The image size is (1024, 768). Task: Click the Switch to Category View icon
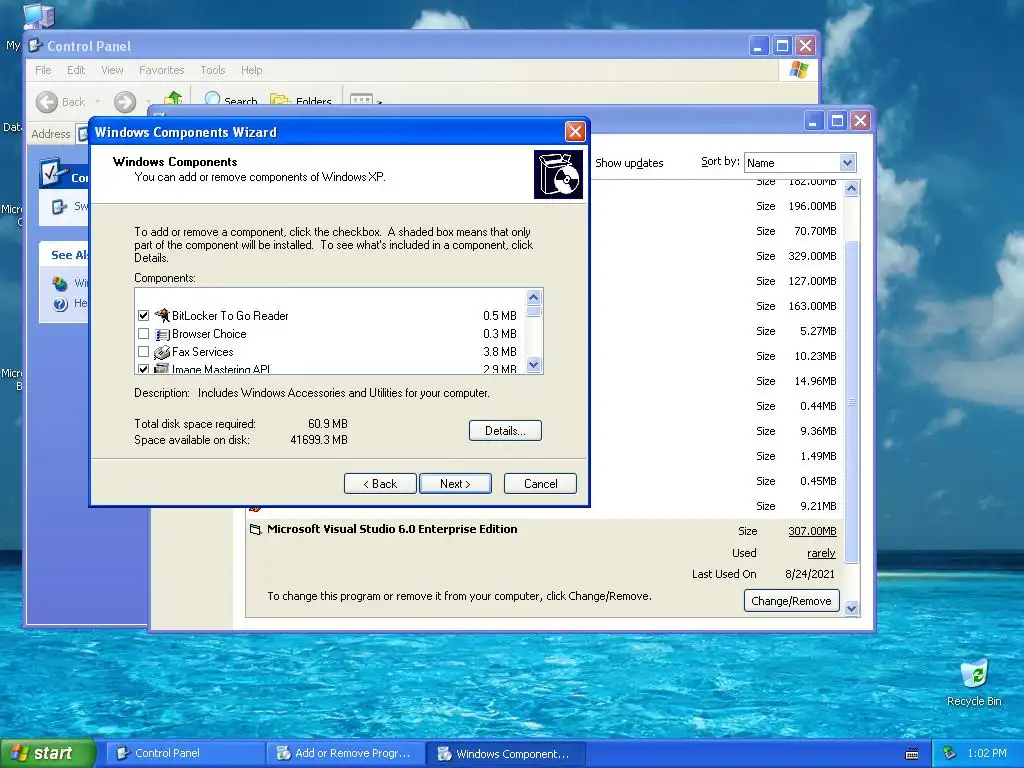[59, 206]
